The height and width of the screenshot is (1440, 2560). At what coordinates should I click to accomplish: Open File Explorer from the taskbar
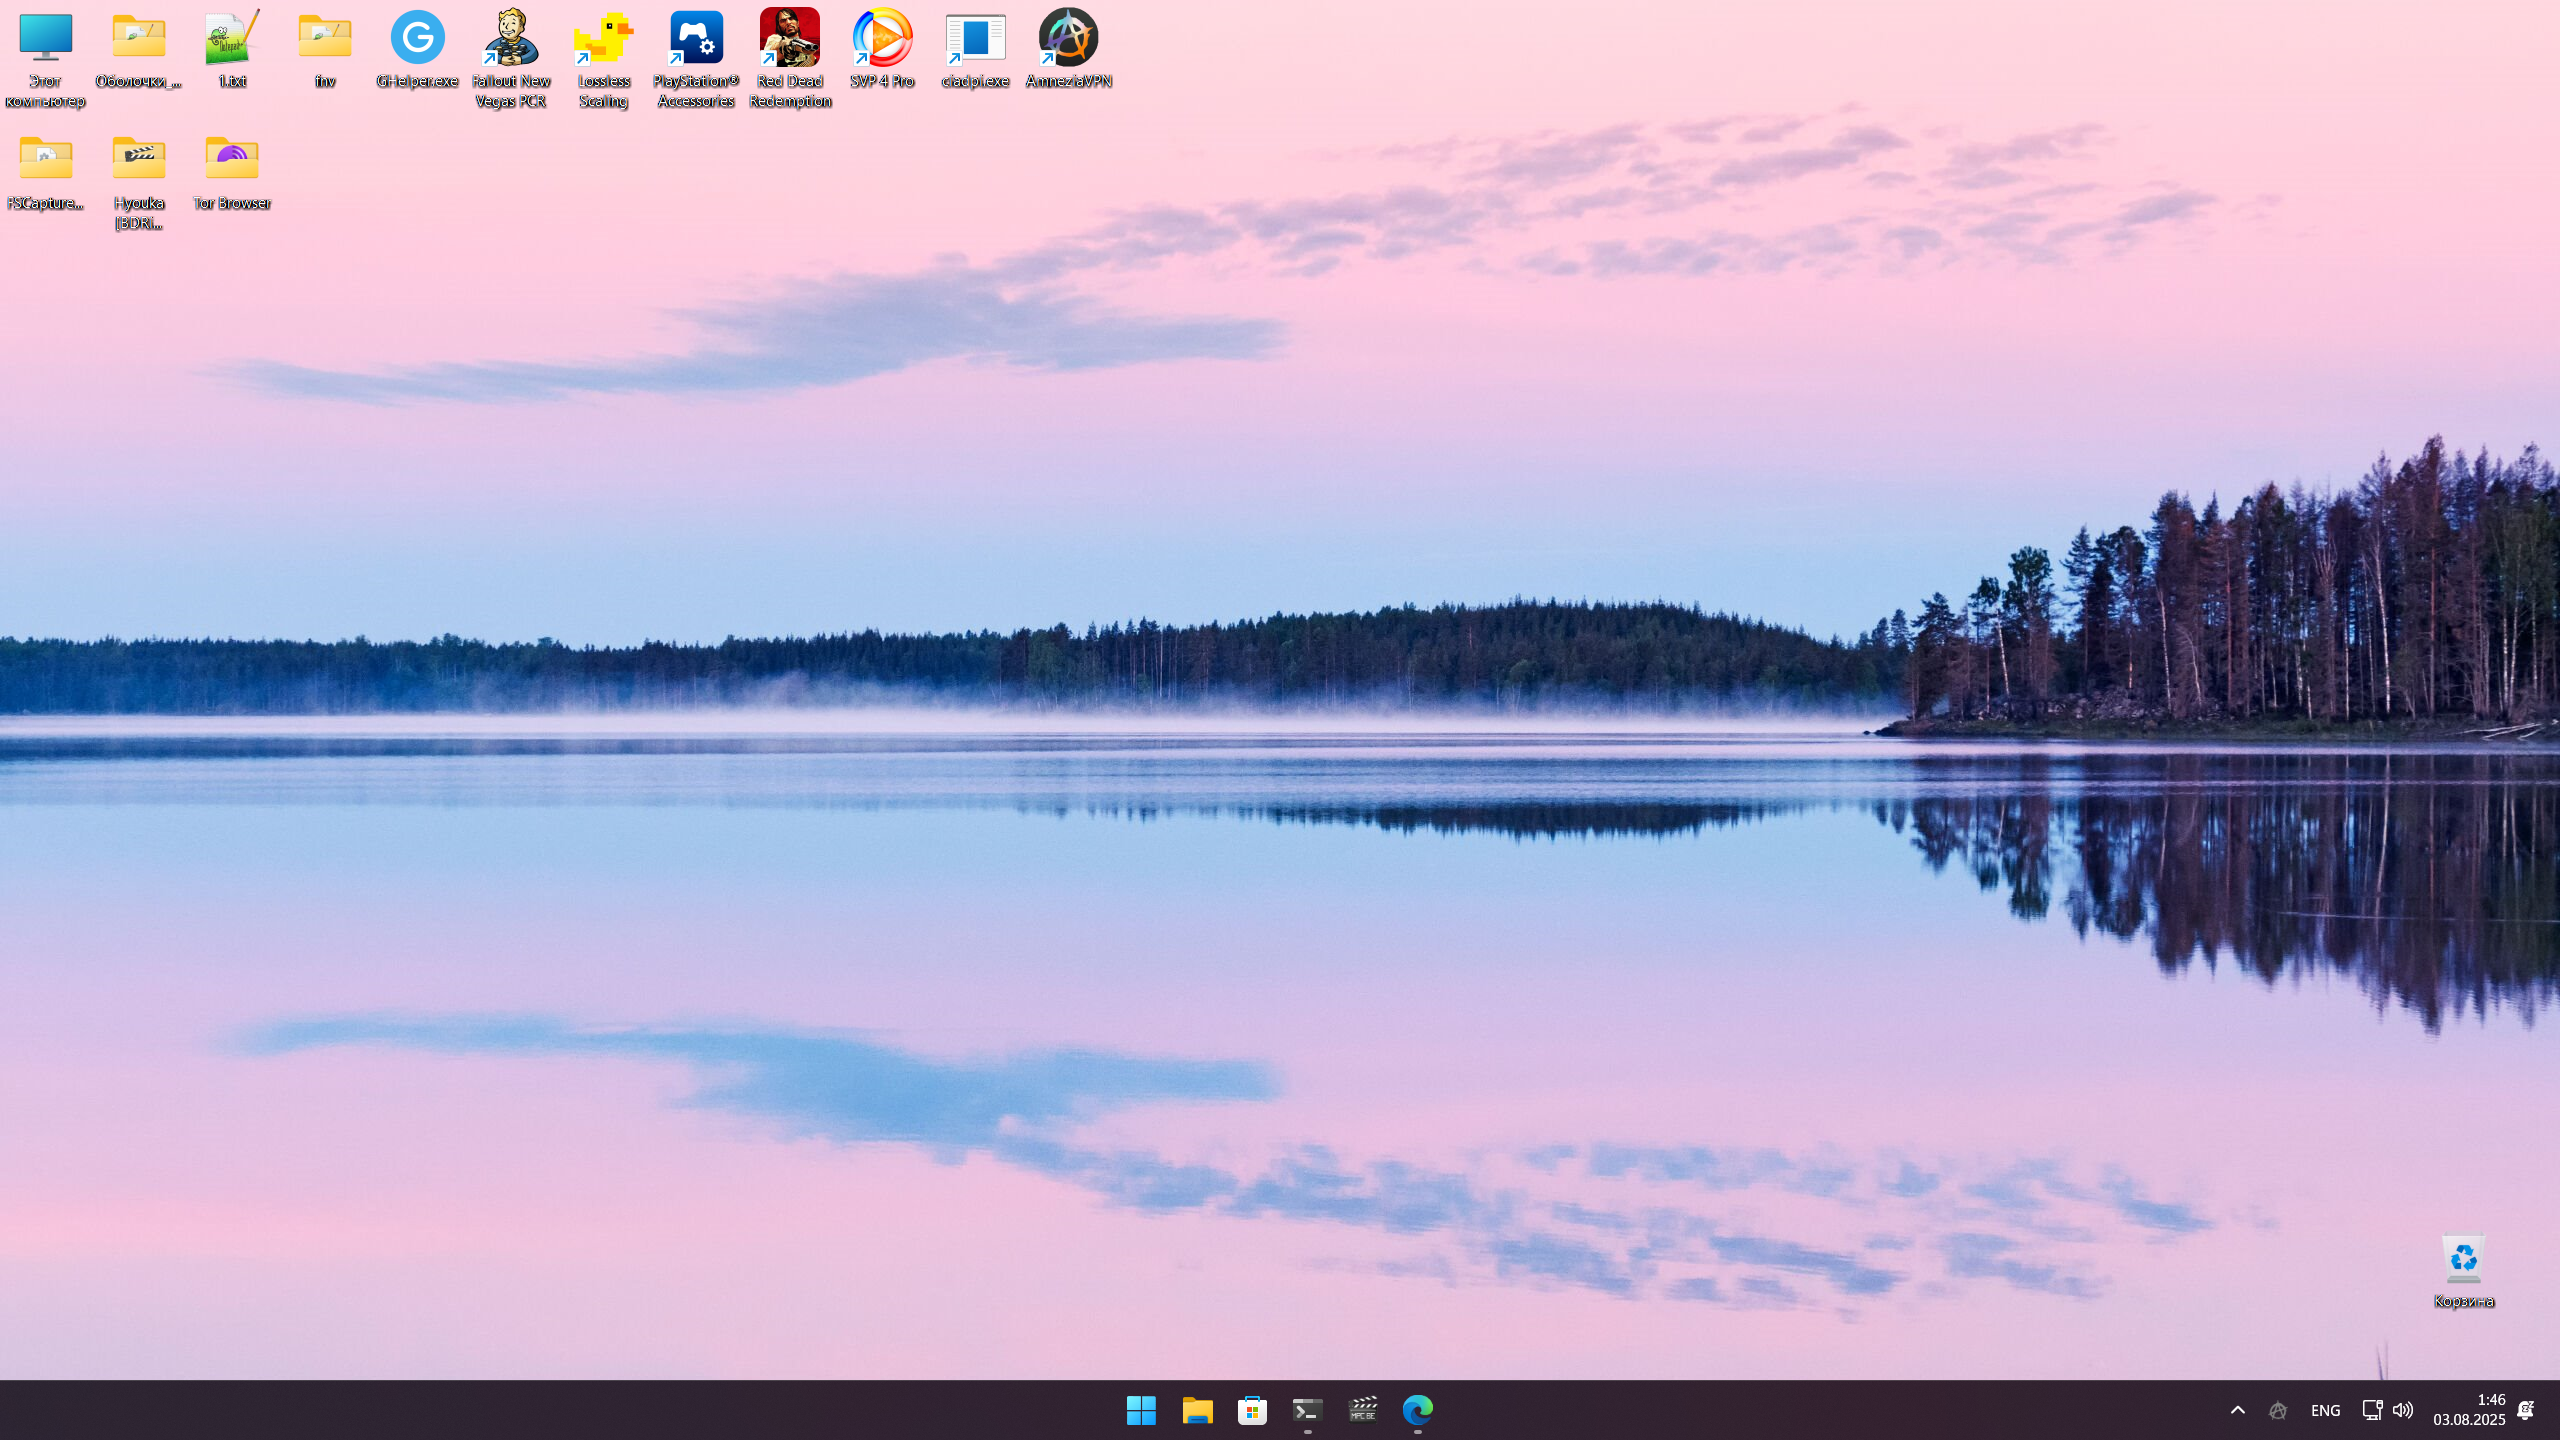(1197, 1410)
